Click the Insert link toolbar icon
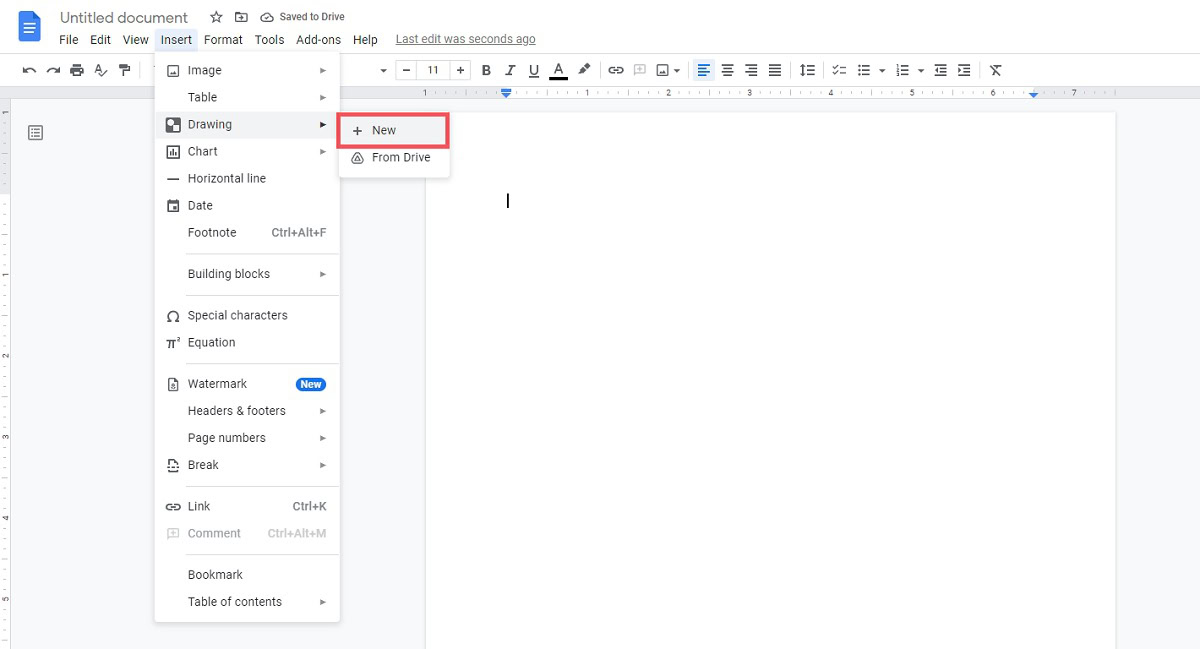The width and height of the screenshot is (1200, 649). click(x=616, y=70)
